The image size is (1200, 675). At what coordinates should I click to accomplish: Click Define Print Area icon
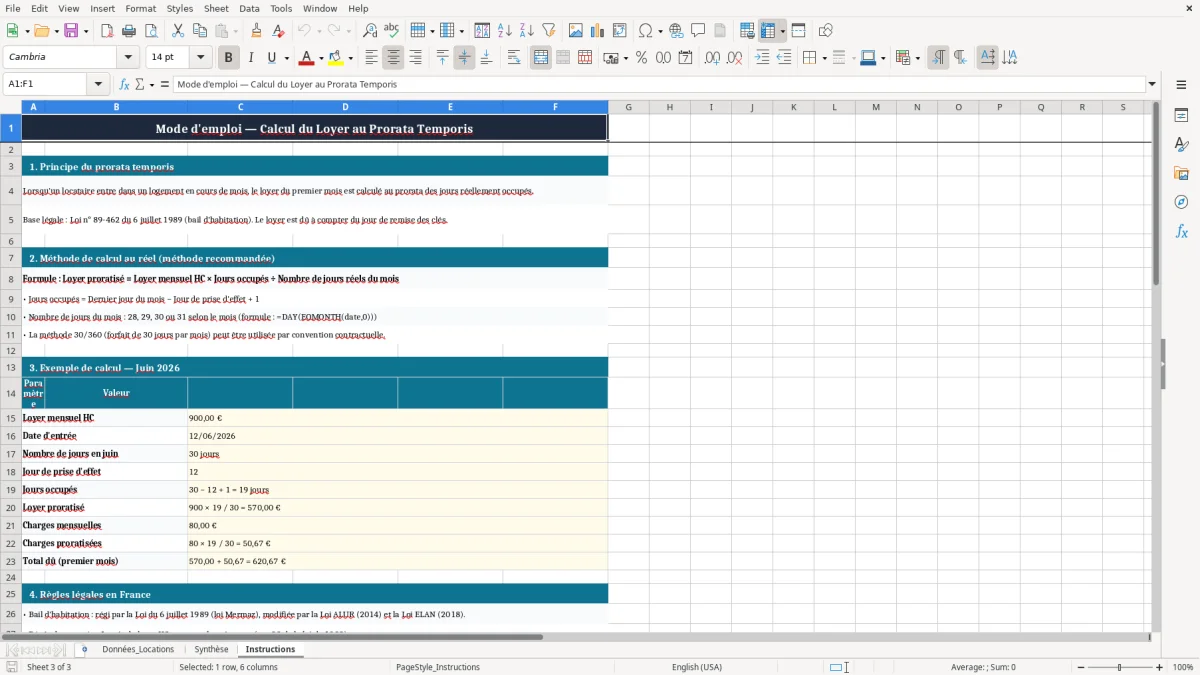click(x=747, y=31)
